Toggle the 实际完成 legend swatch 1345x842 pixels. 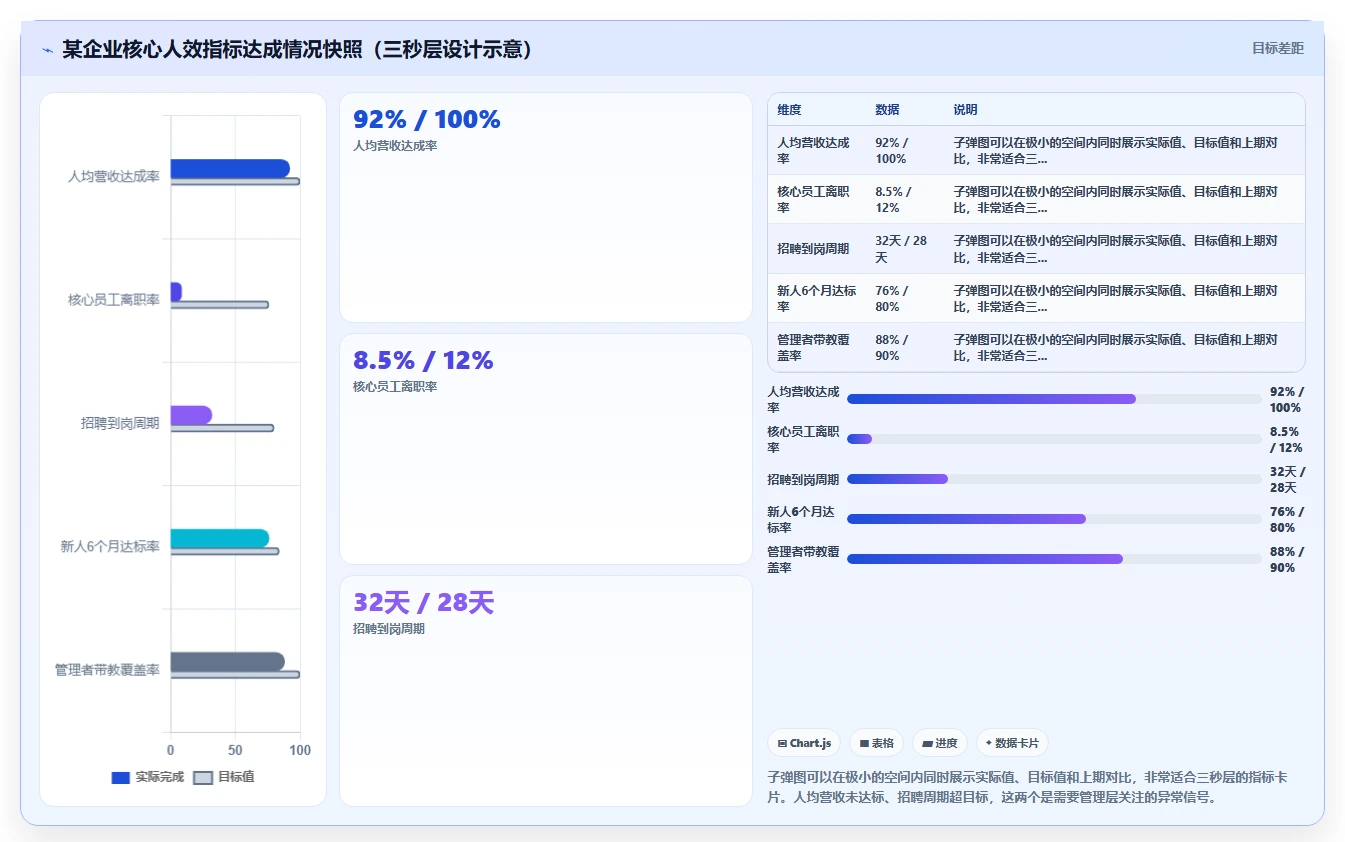coord(121,777)
